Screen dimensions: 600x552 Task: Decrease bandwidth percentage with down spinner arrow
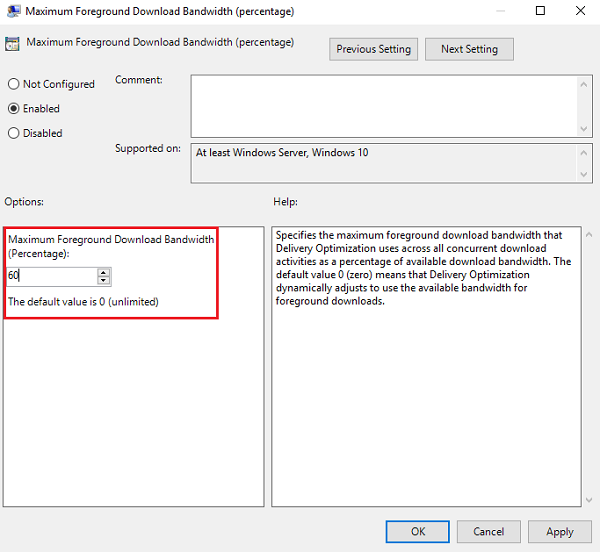(103, 280)
